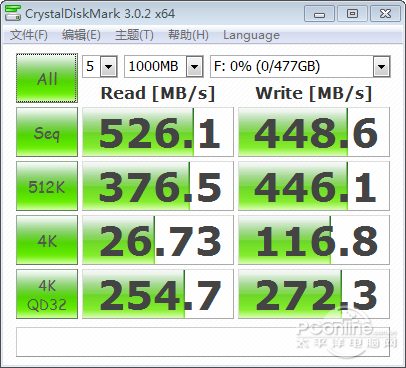Start the Seq sequential test
This screenshot has width=406, height=368.
[x=47, y=132]
